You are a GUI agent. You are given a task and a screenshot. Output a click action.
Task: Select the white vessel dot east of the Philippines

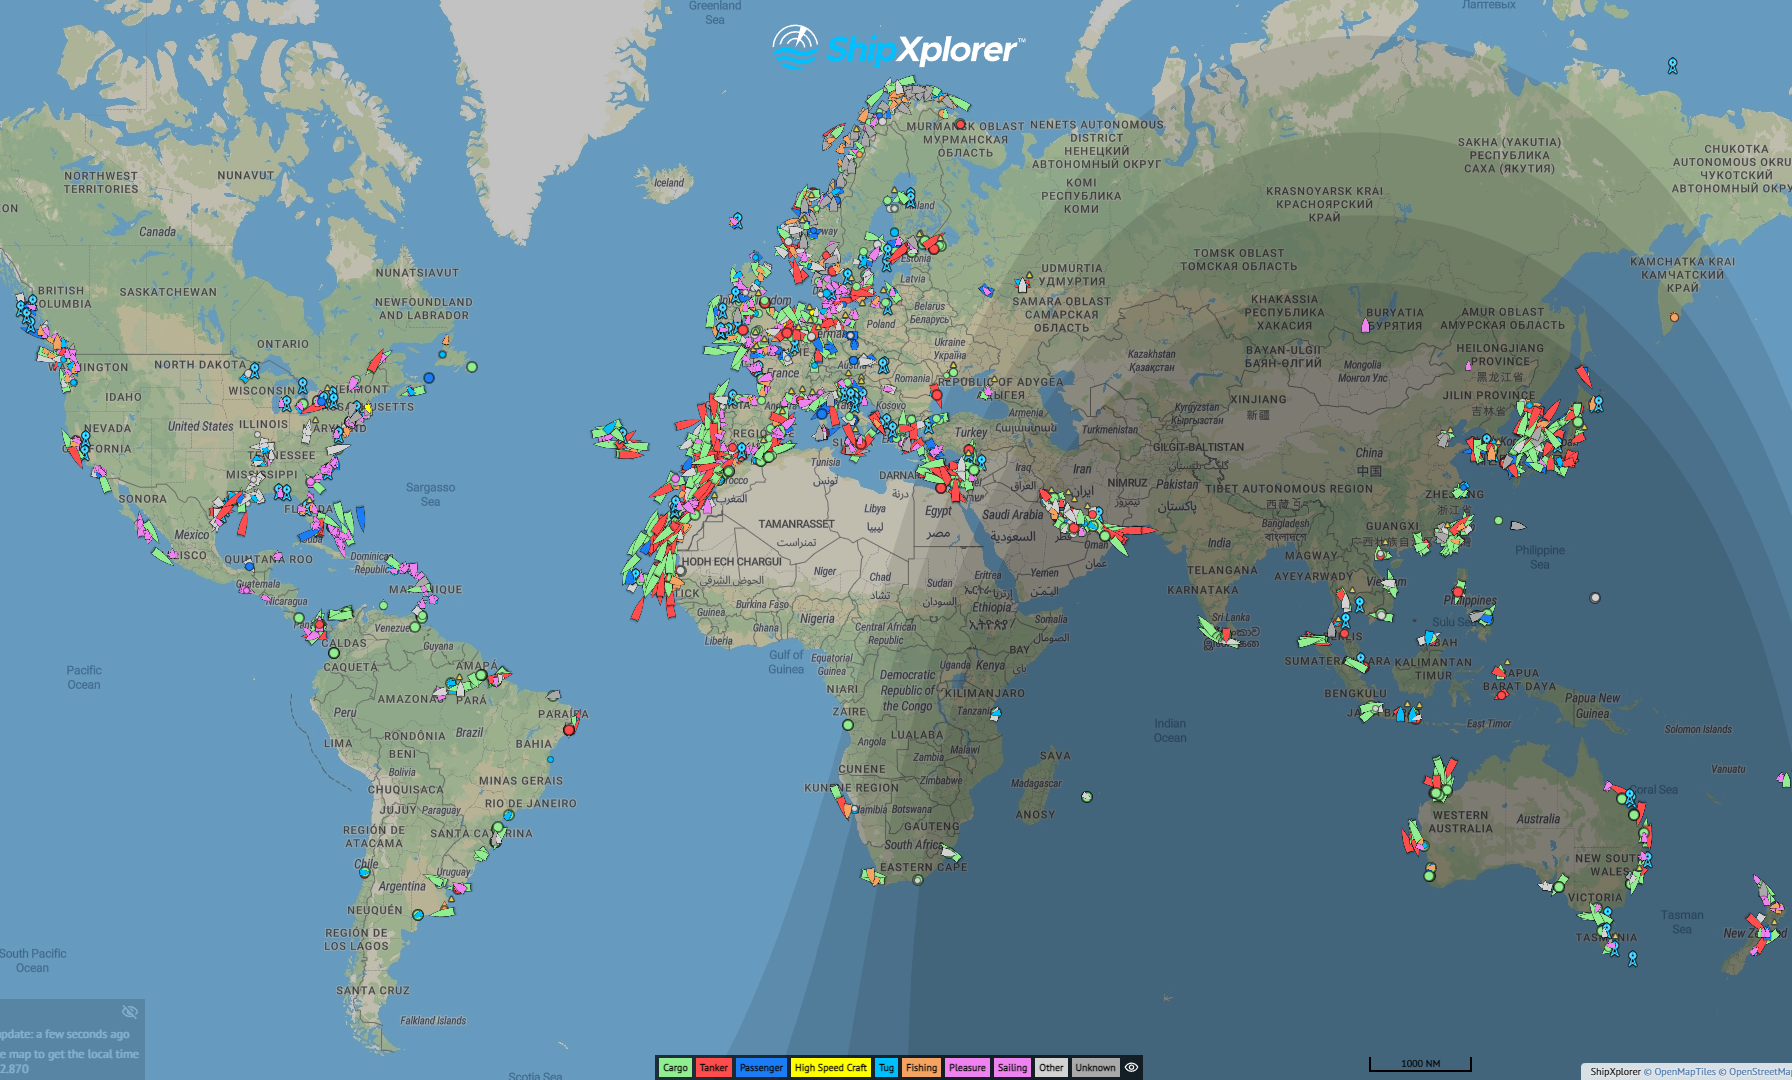click(x=1595, y=598)
